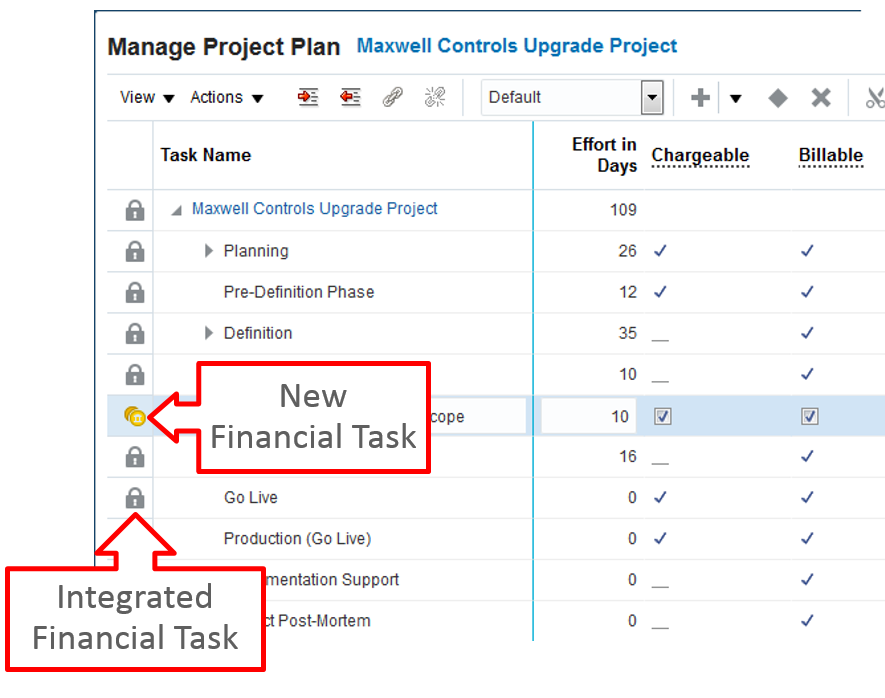The width and height of the screenshot is (885, 698).
Task: Open the Actions menu
Action: [227, 98]
